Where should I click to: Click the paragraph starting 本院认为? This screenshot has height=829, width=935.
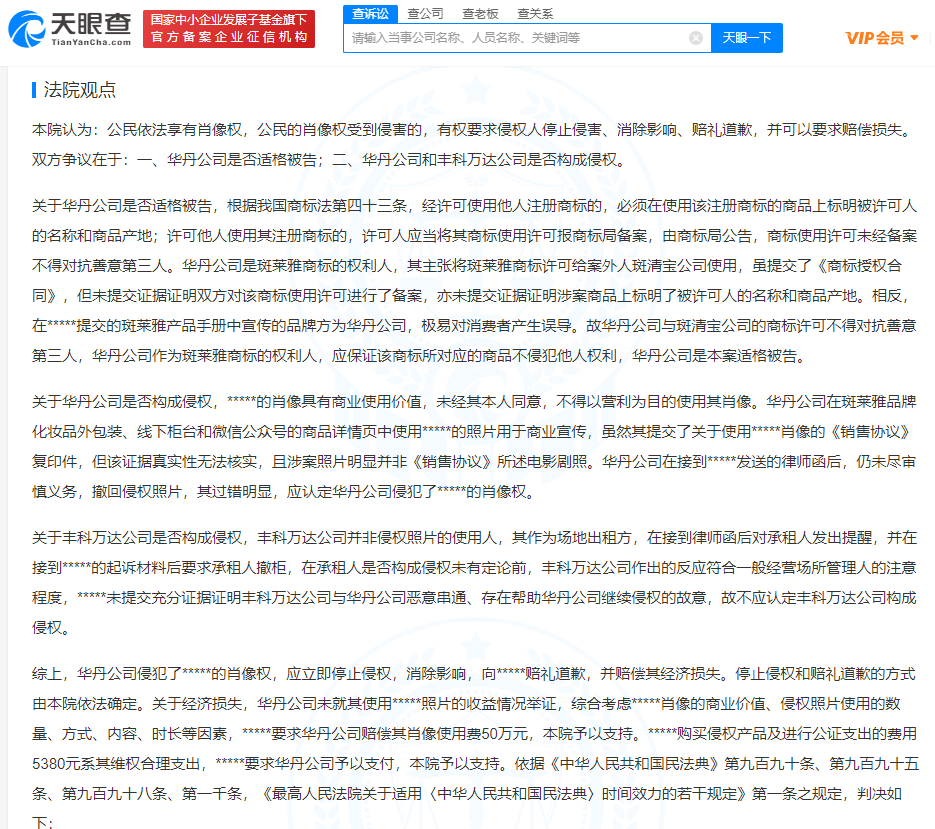coord(474,145)
